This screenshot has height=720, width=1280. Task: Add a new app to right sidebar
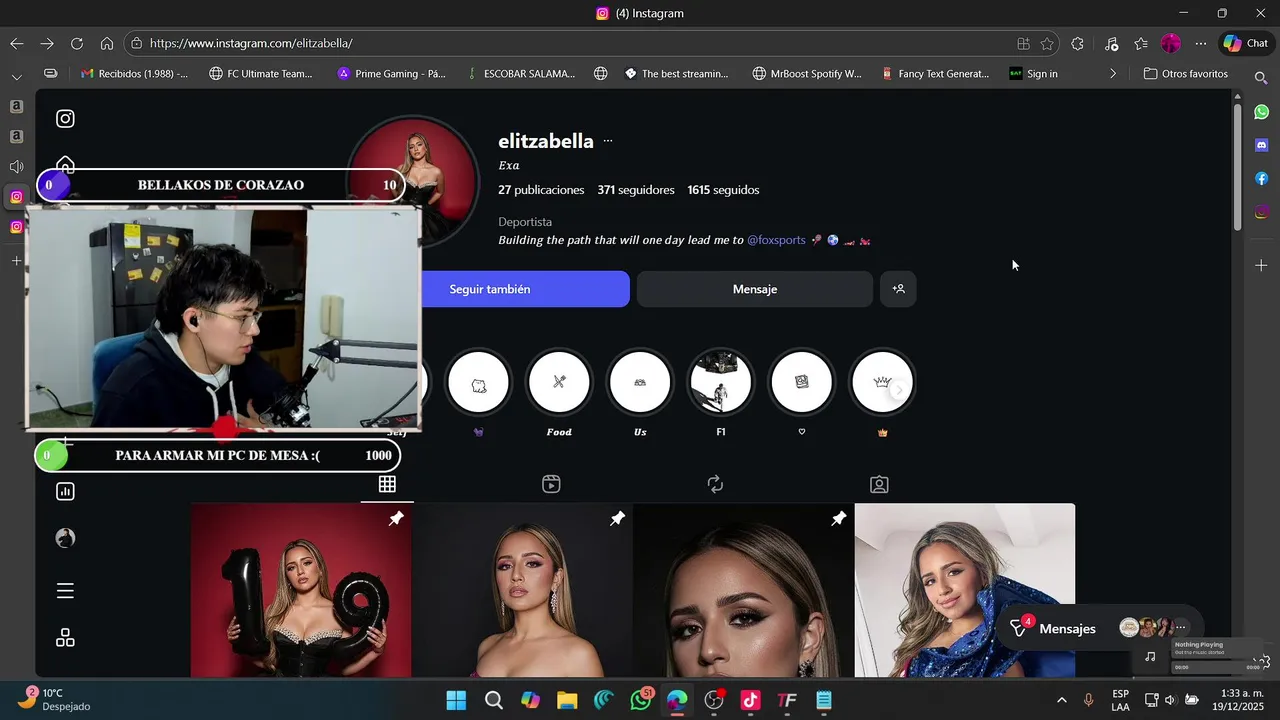click(x=1261, y=265)
